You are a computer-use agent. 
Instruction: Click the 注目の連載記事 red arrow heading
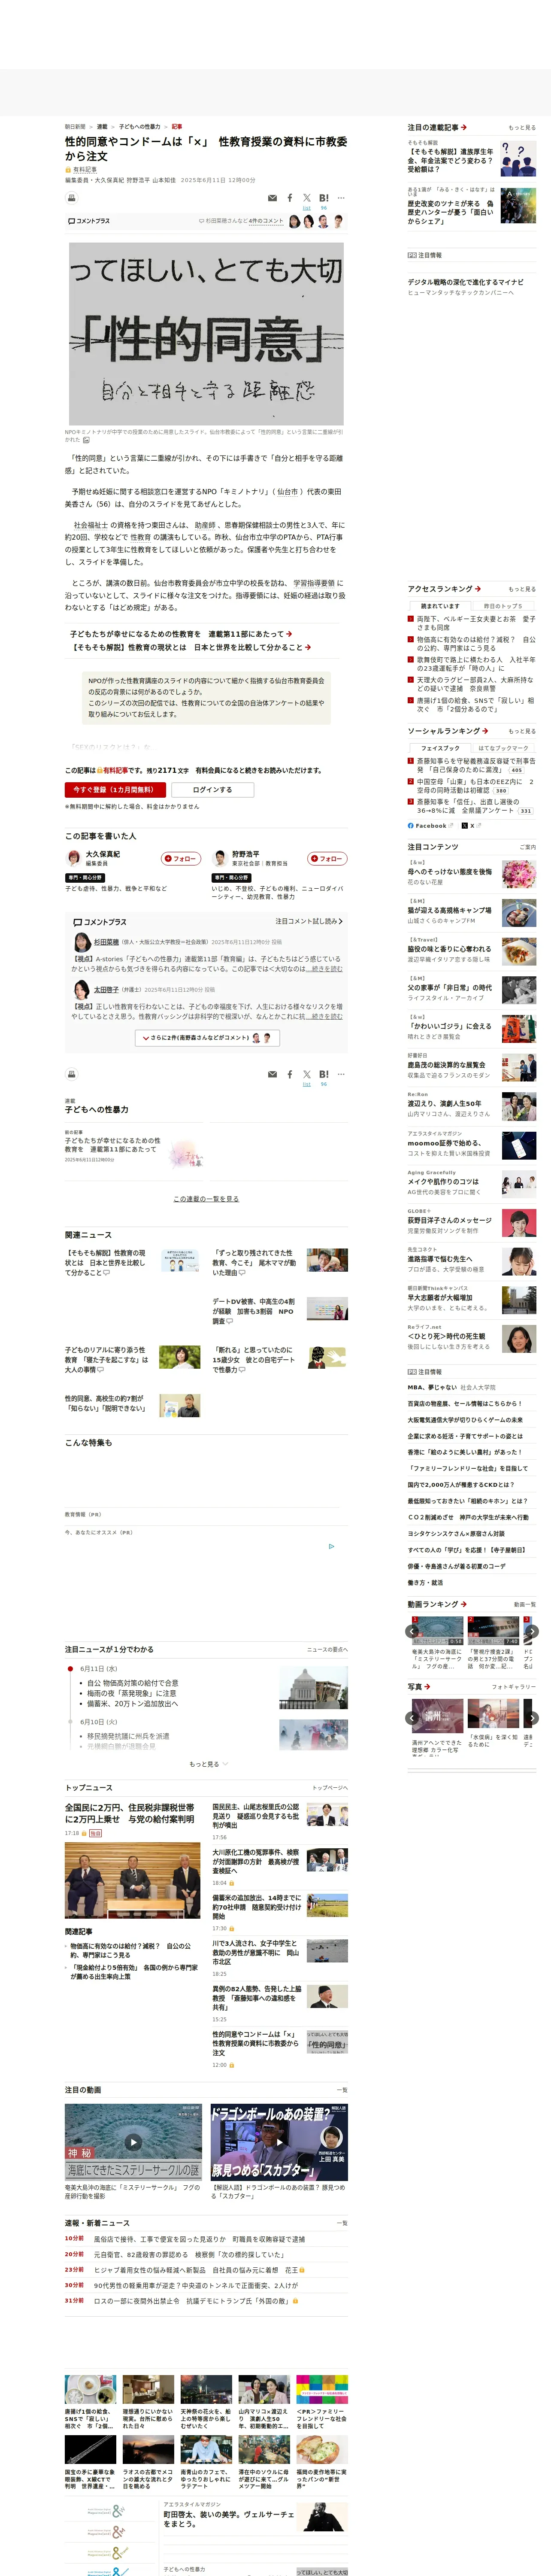tap(437, 128)
